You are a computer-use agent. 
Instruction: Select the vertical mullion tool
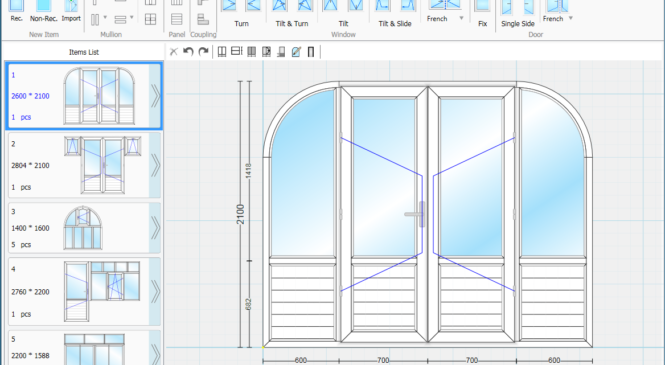(x=95, y=20)
